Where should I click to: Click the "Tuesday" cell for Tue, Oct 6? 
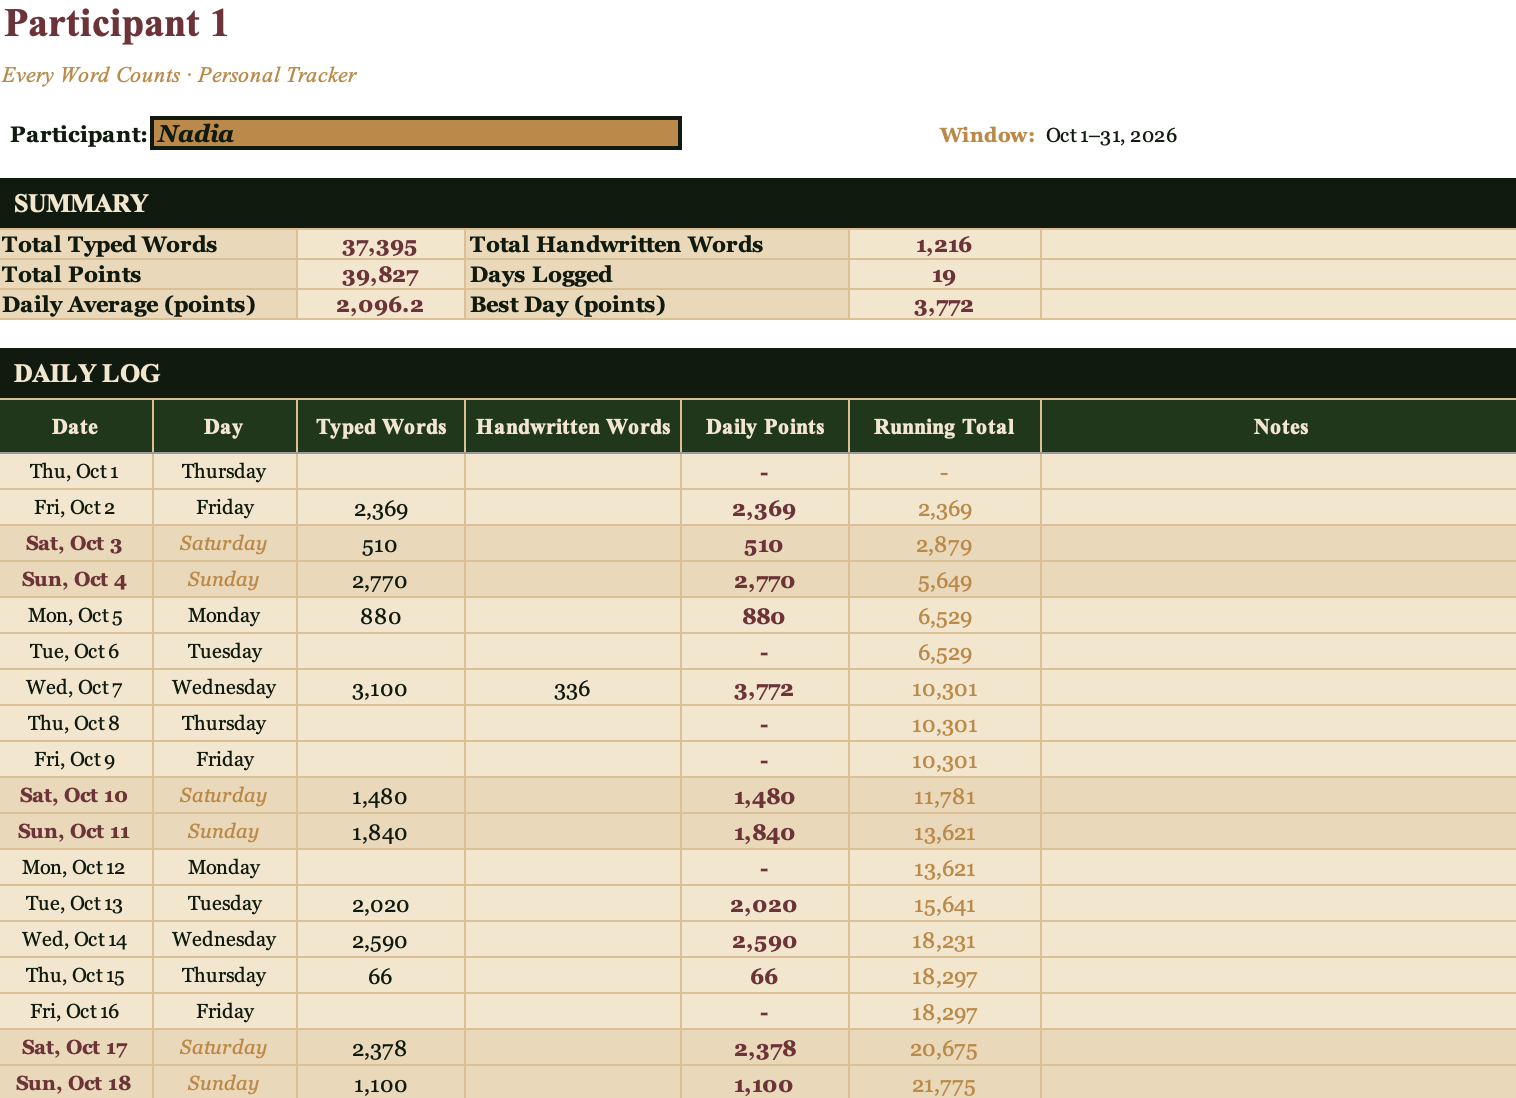pyautogui.click(x=224, y=652)
